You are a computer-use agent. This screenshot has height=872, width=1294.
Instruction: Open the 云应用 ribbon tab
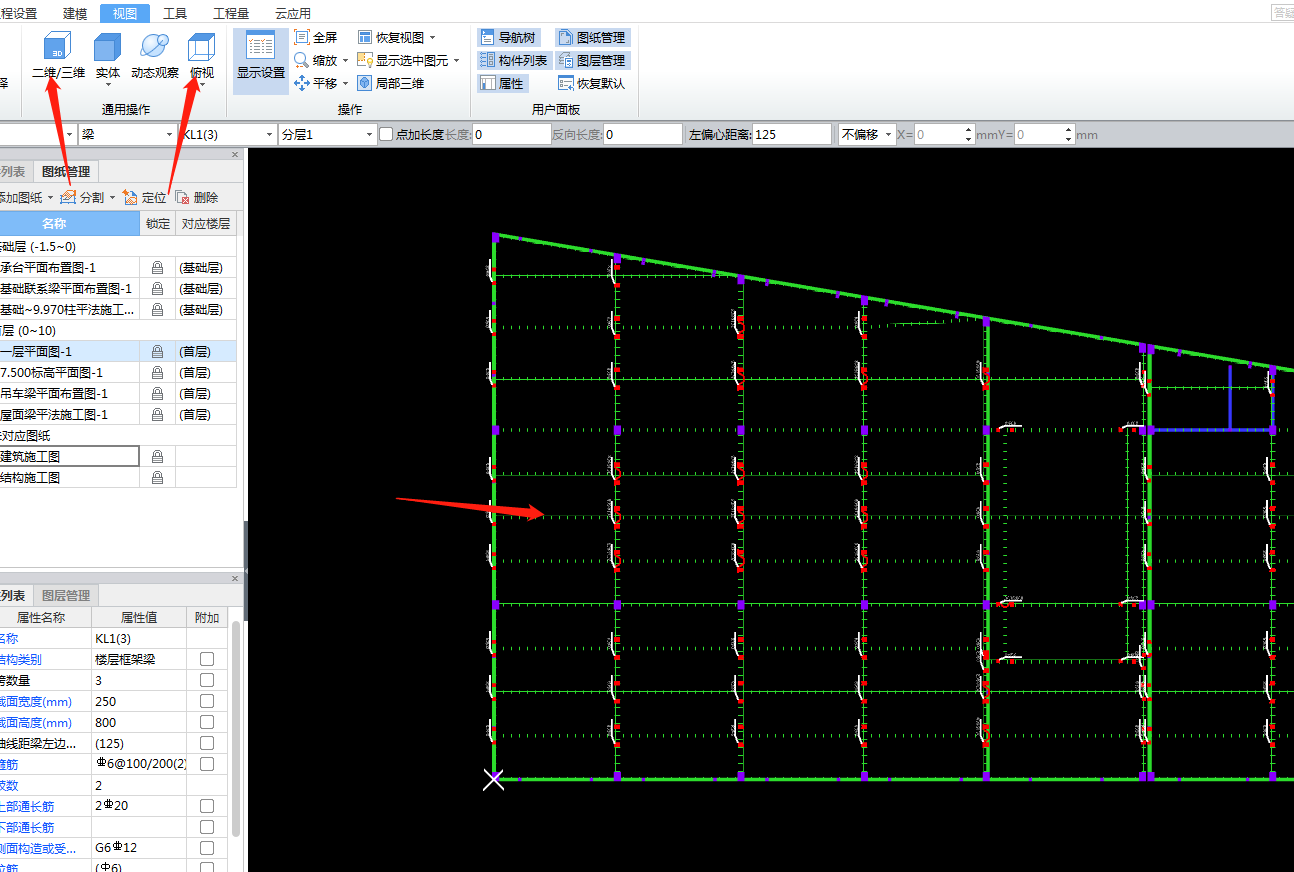click(293, 13)
